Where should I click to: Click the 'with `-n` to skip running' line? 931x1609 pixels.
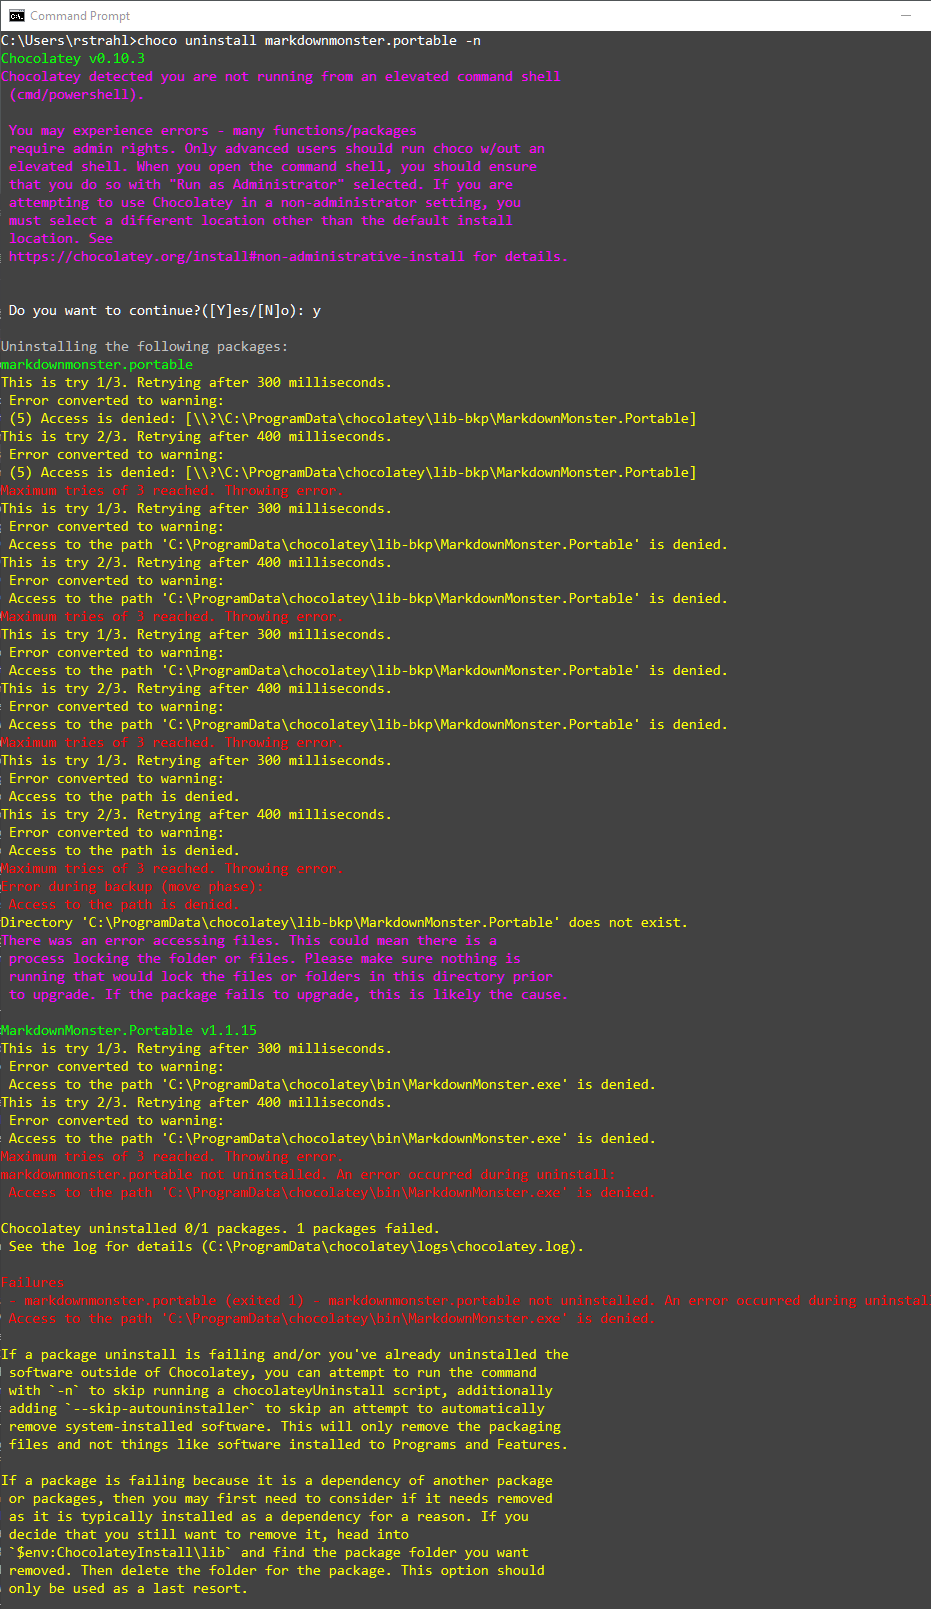281,1391
